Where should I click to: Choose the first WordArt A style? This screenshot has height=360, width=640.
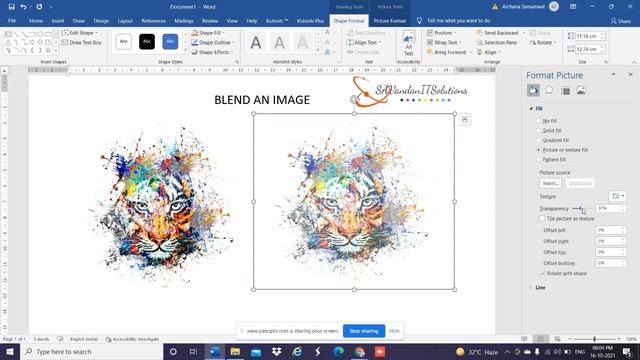coord(256,42)
